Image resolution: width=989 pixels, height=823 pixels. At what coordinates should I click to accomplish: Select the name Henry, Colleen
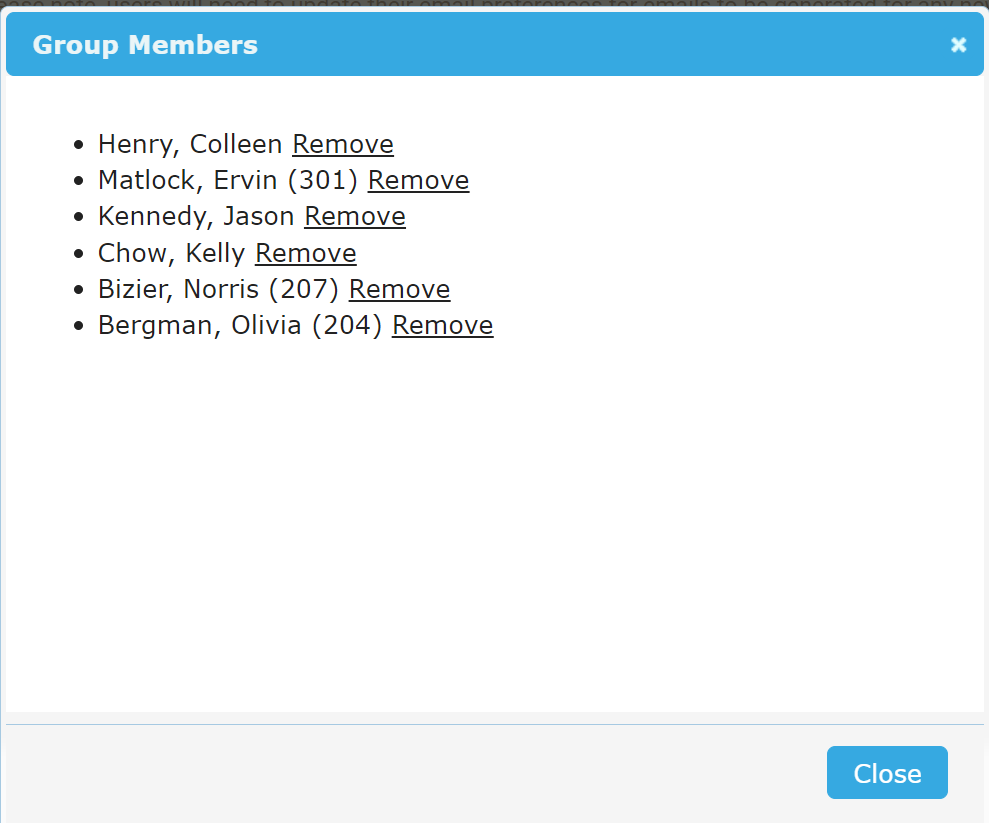tap(190, 144)
